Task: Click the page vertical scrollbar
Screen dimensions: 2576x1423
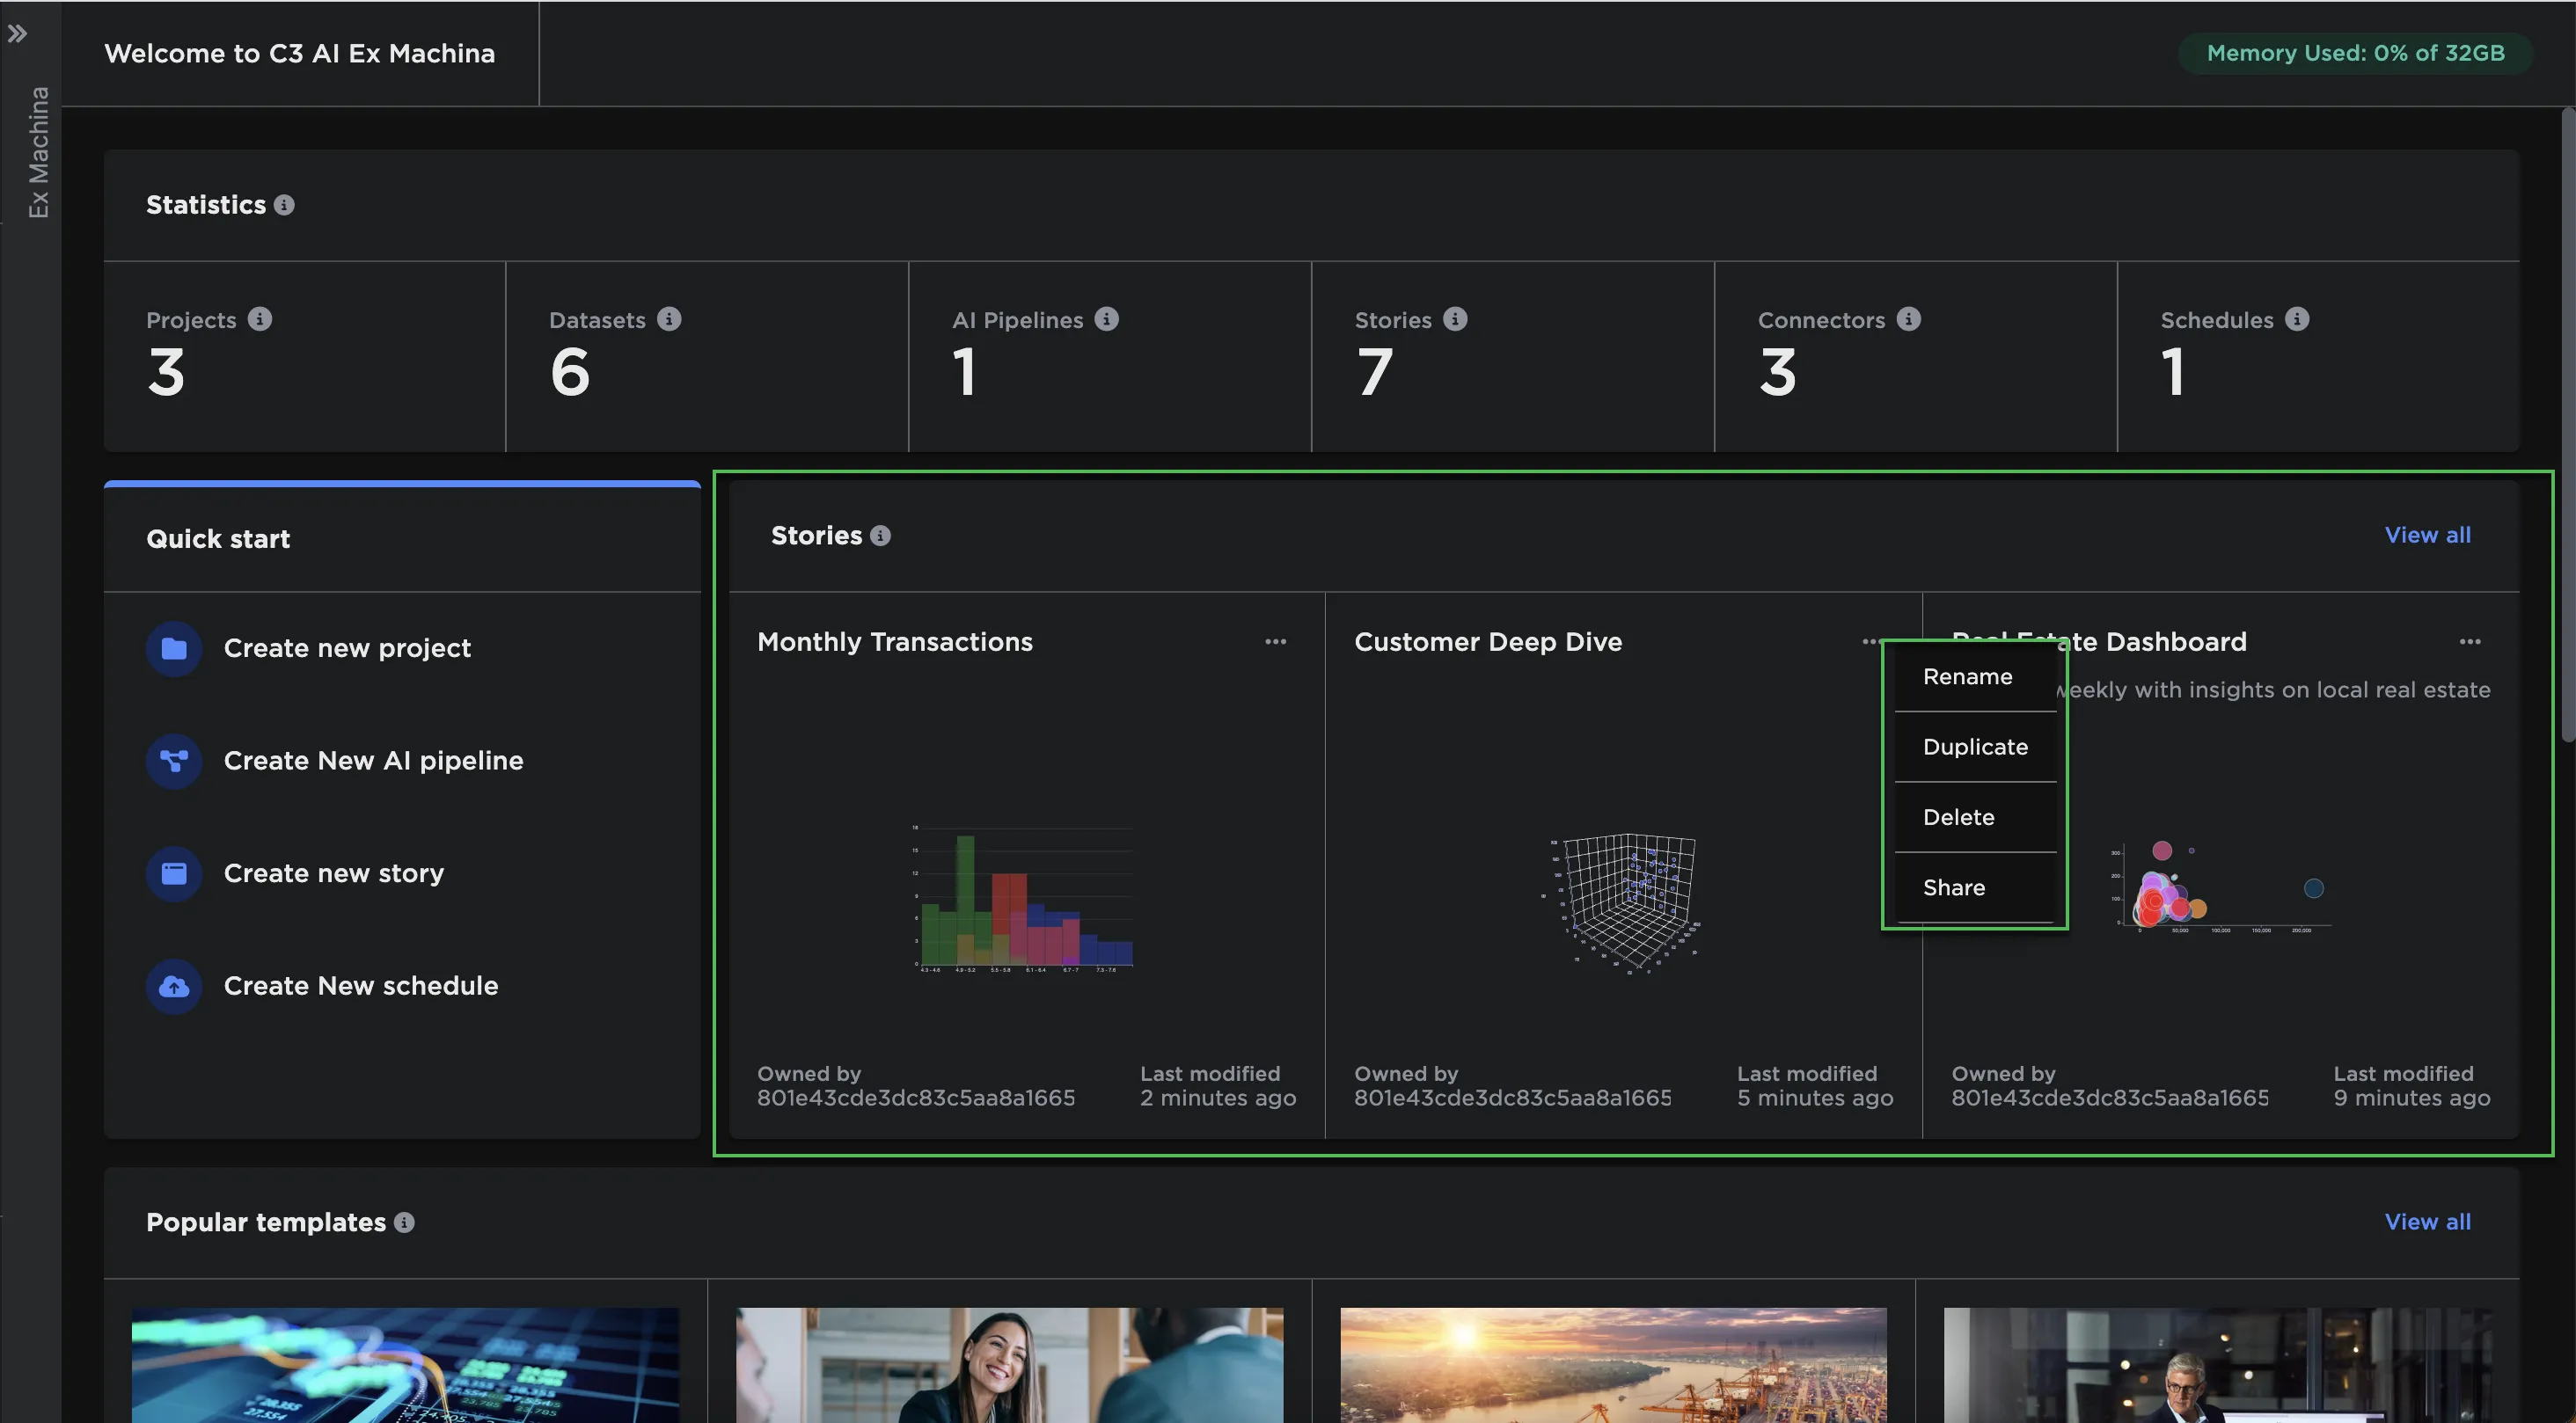Action: [2567, 425]
